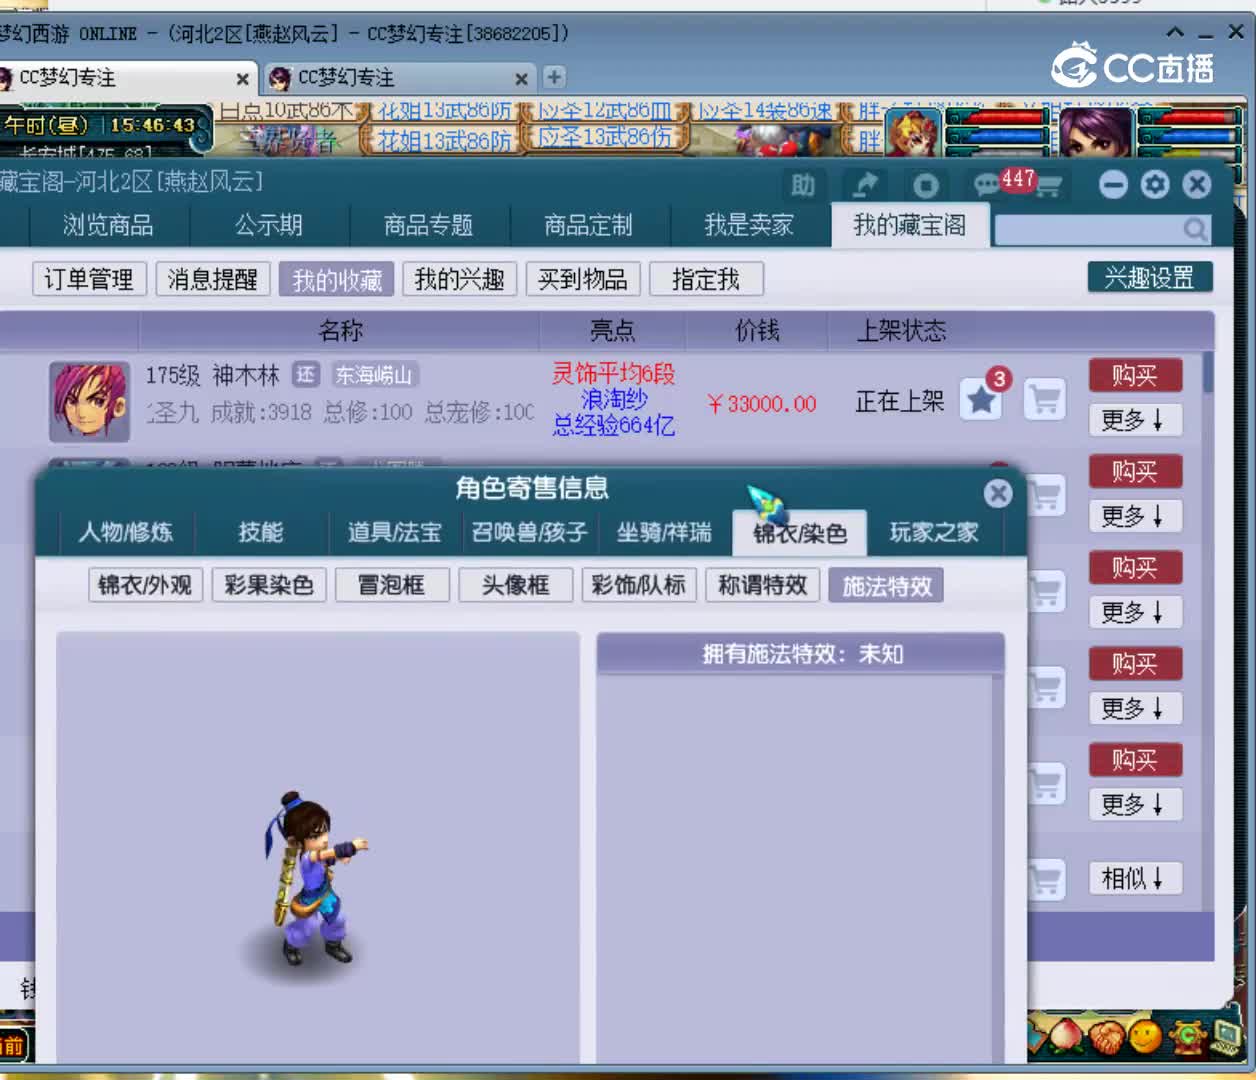Click the 拥有施法特效：未知 header

(x=802, y=654)
